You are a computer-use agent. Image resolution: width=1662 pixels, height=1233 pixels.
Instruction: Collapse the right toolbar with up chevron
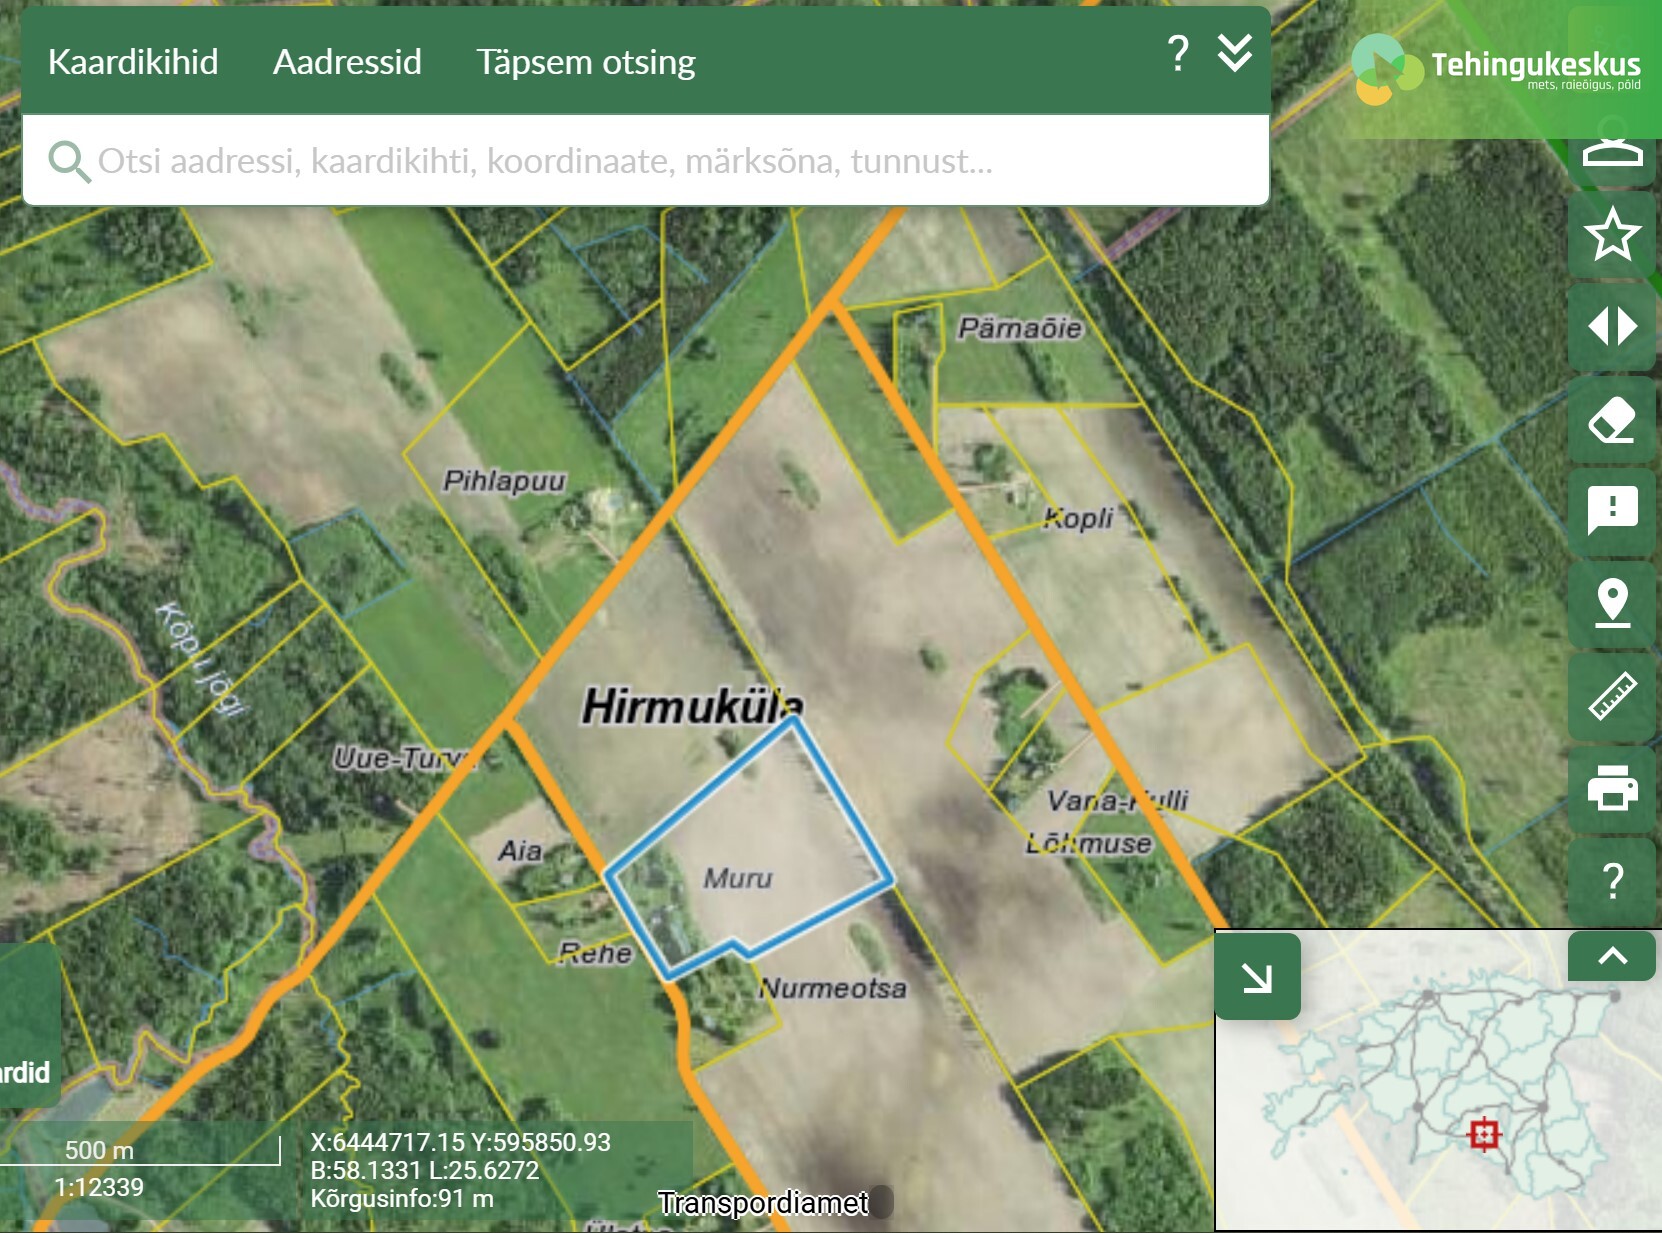(1611, 956)
